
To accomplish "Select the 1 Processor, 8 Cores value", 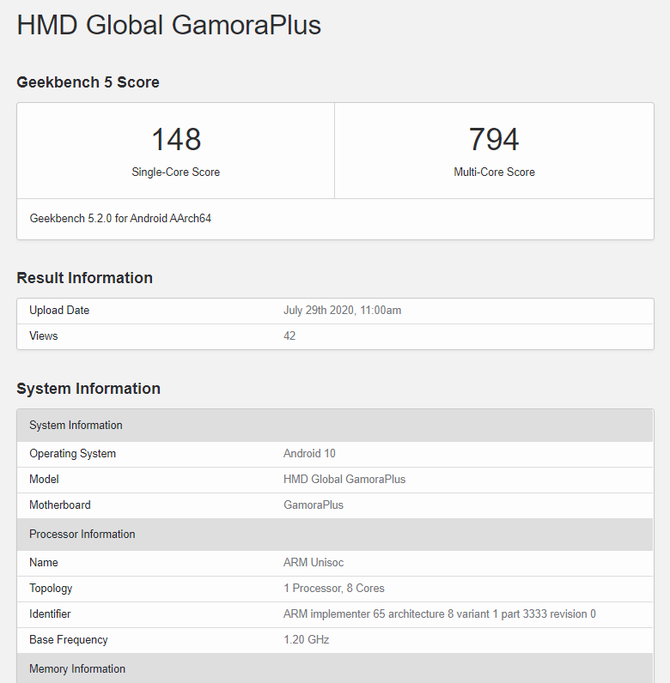I will (x=334, y=588).
